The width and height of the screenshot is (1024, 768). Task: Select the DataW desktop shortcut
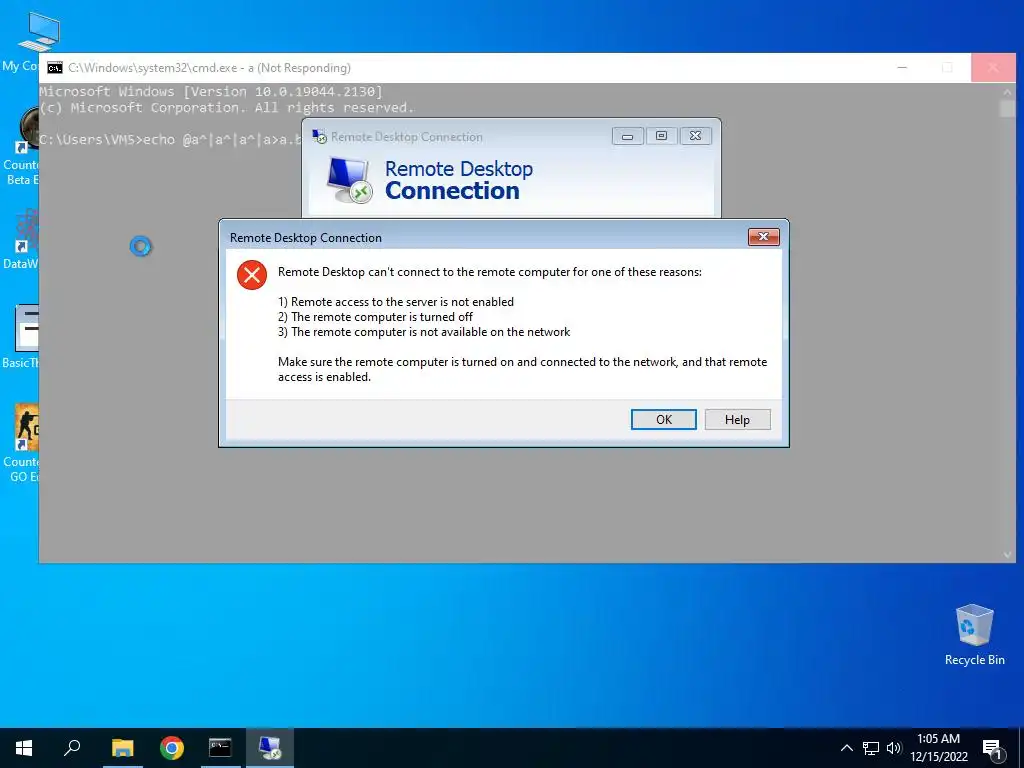pyautogui.click(x=20, y=239)
